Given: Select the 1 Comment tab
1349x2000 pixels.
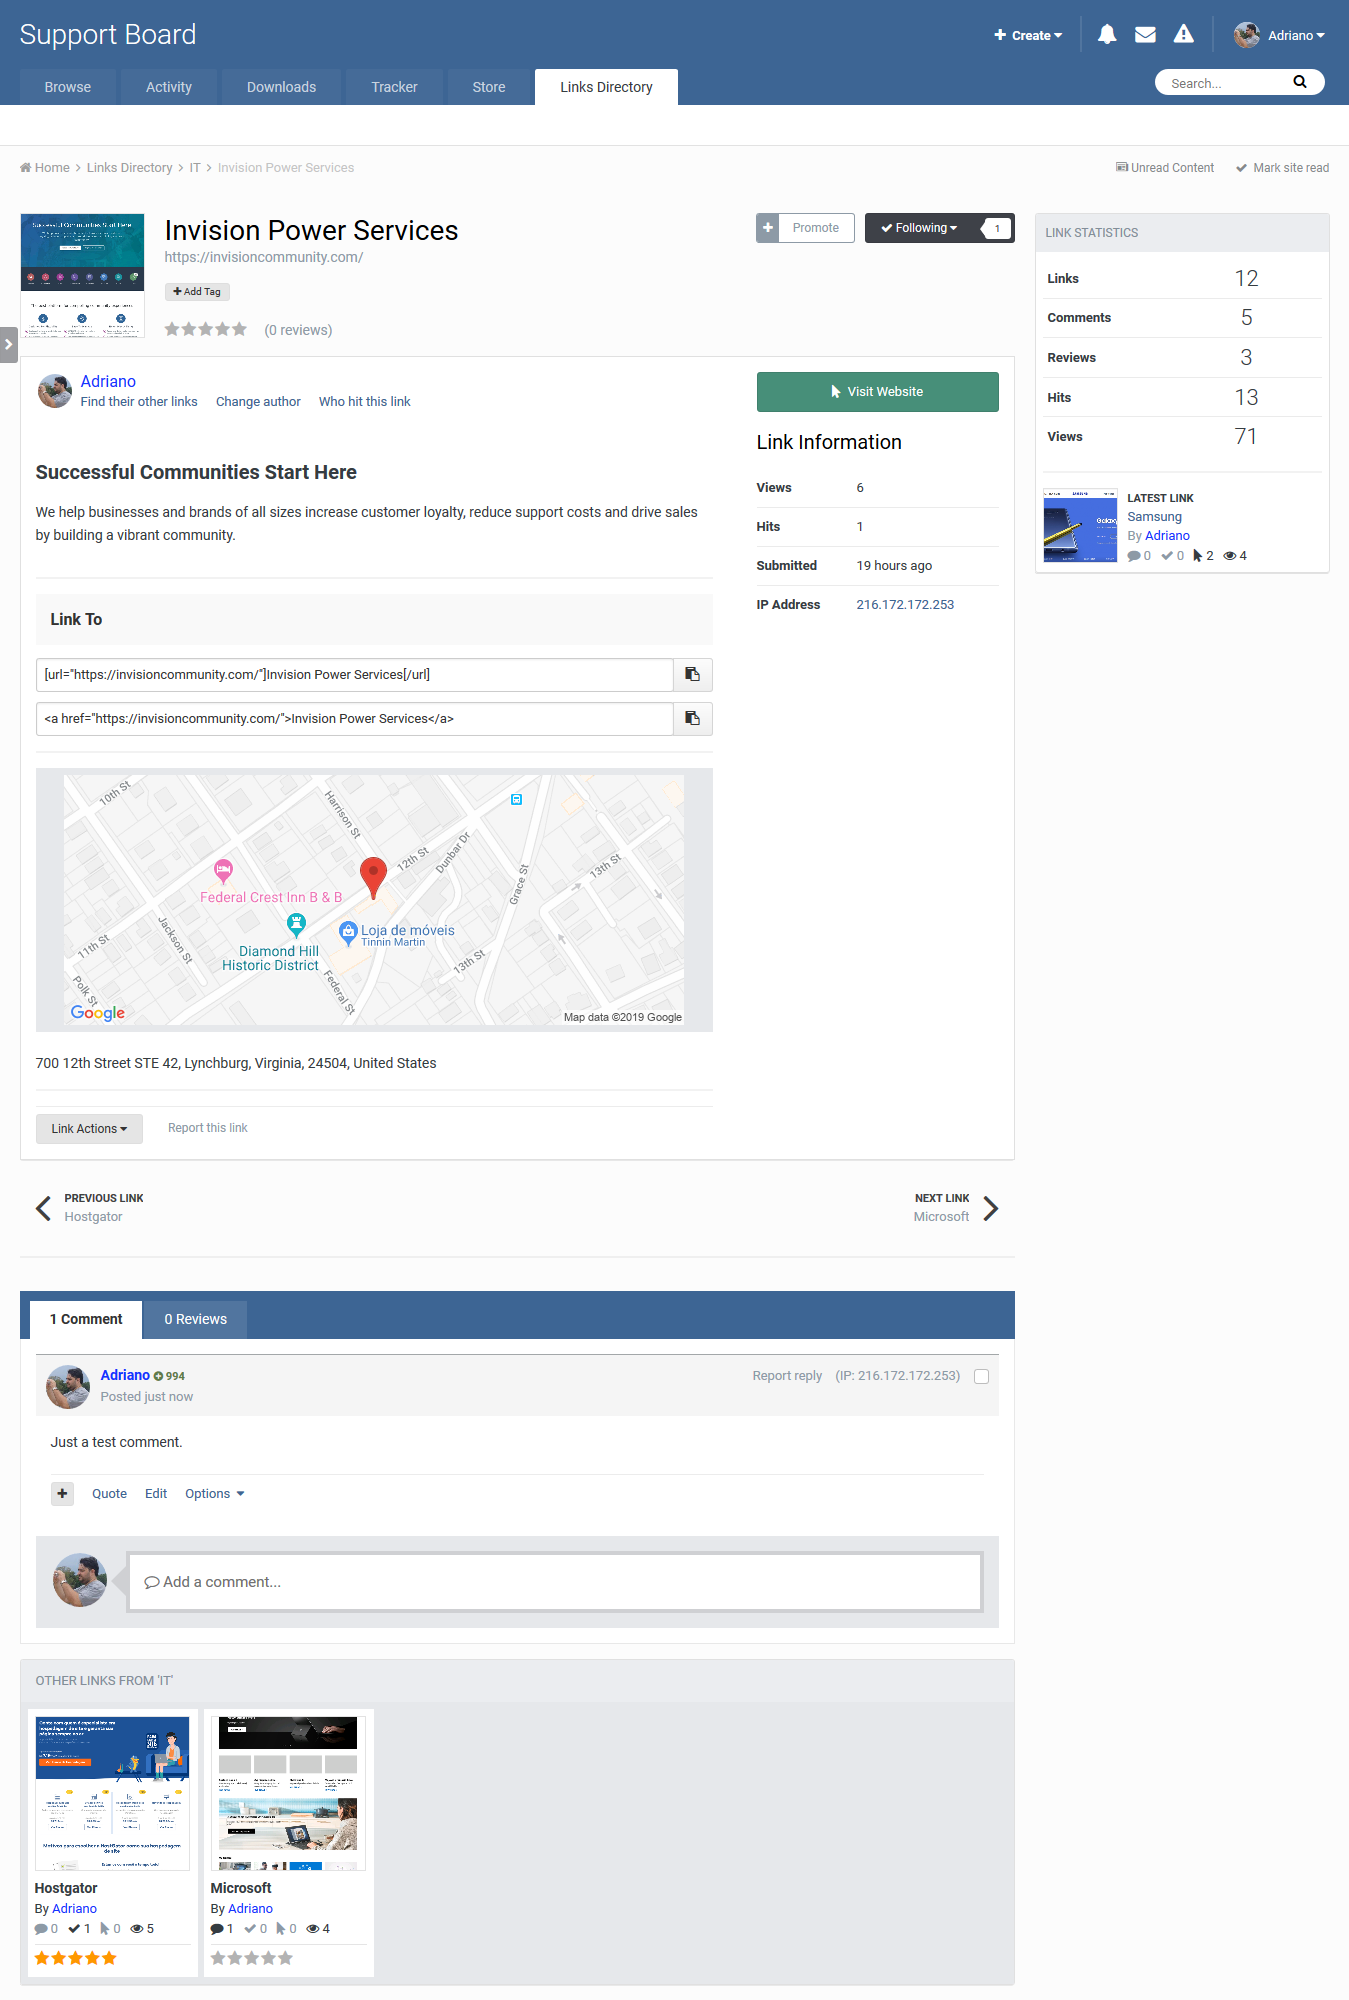Looking at the screenshot, I should [86, 1320].
